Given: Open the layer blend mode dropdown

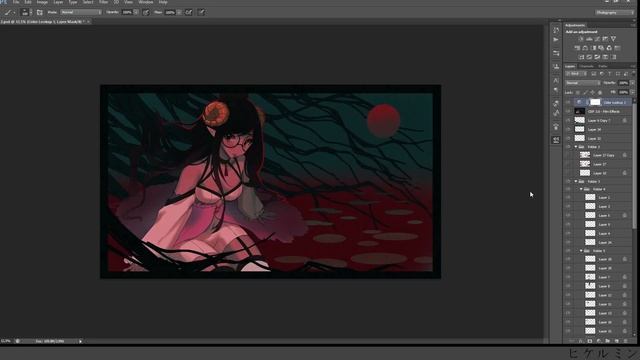Looking at the screenshot, I should tap(582, 83).
